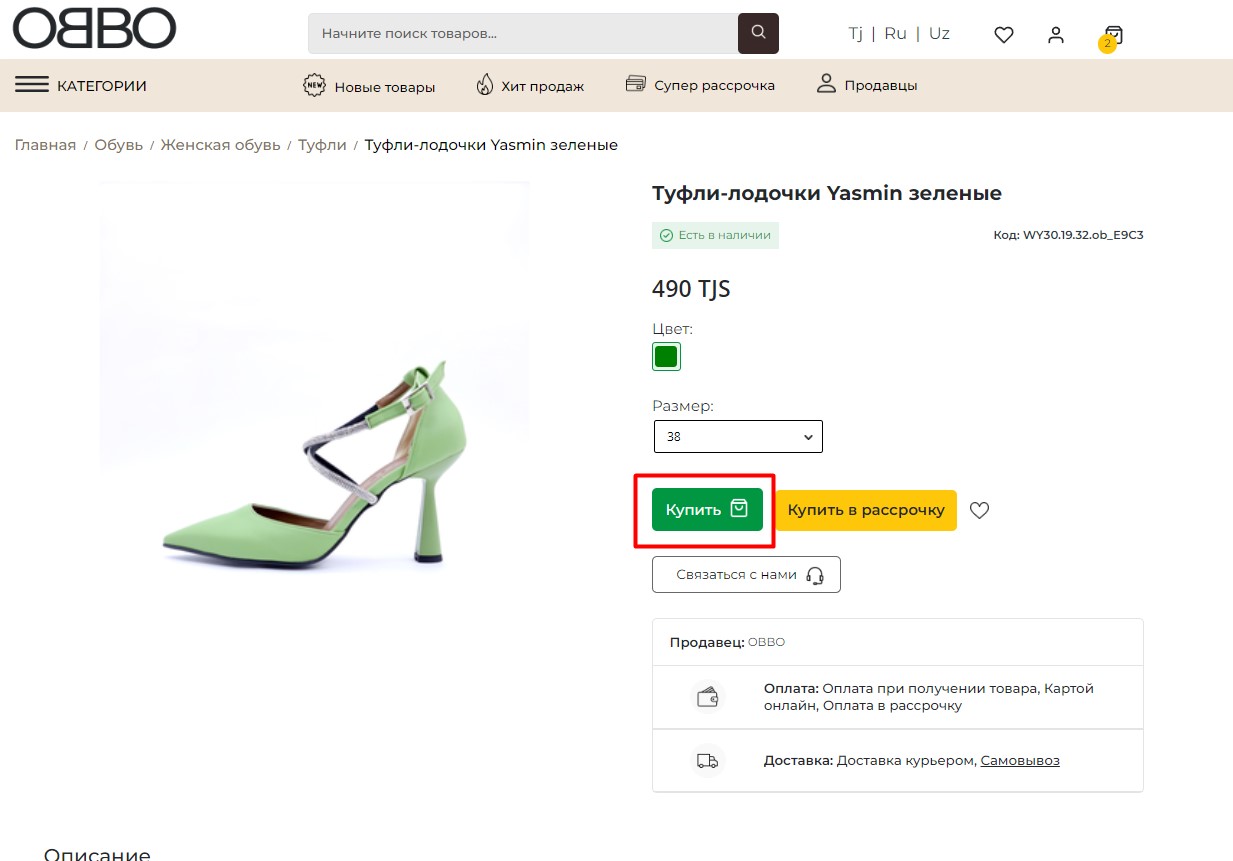
Task: Open Супер рассрочка page
Action: (x=700, y=85)
